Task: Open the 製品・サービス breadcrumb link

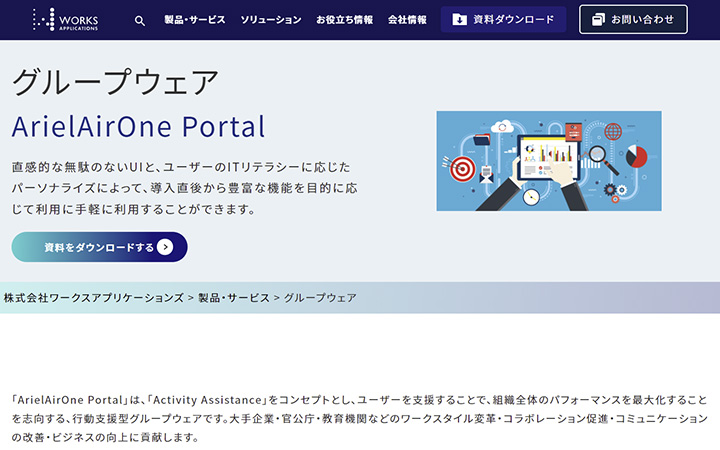Action: click(234, 298)
